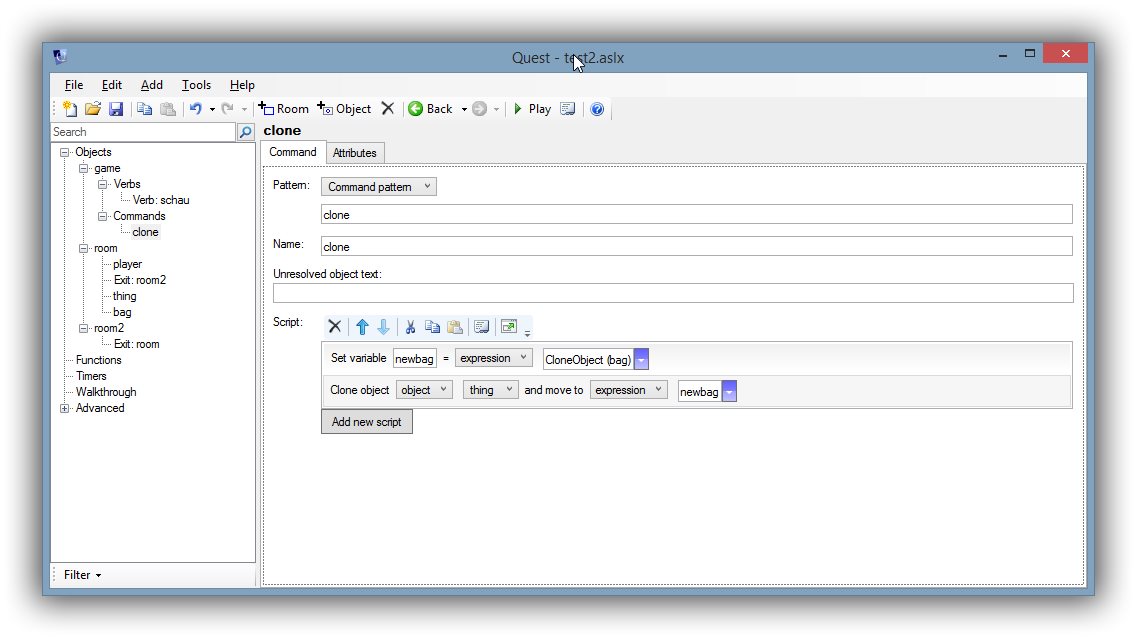1137x638 pixels.
Task: Cut the script using the scissors icon
Action: pos(410,327)
